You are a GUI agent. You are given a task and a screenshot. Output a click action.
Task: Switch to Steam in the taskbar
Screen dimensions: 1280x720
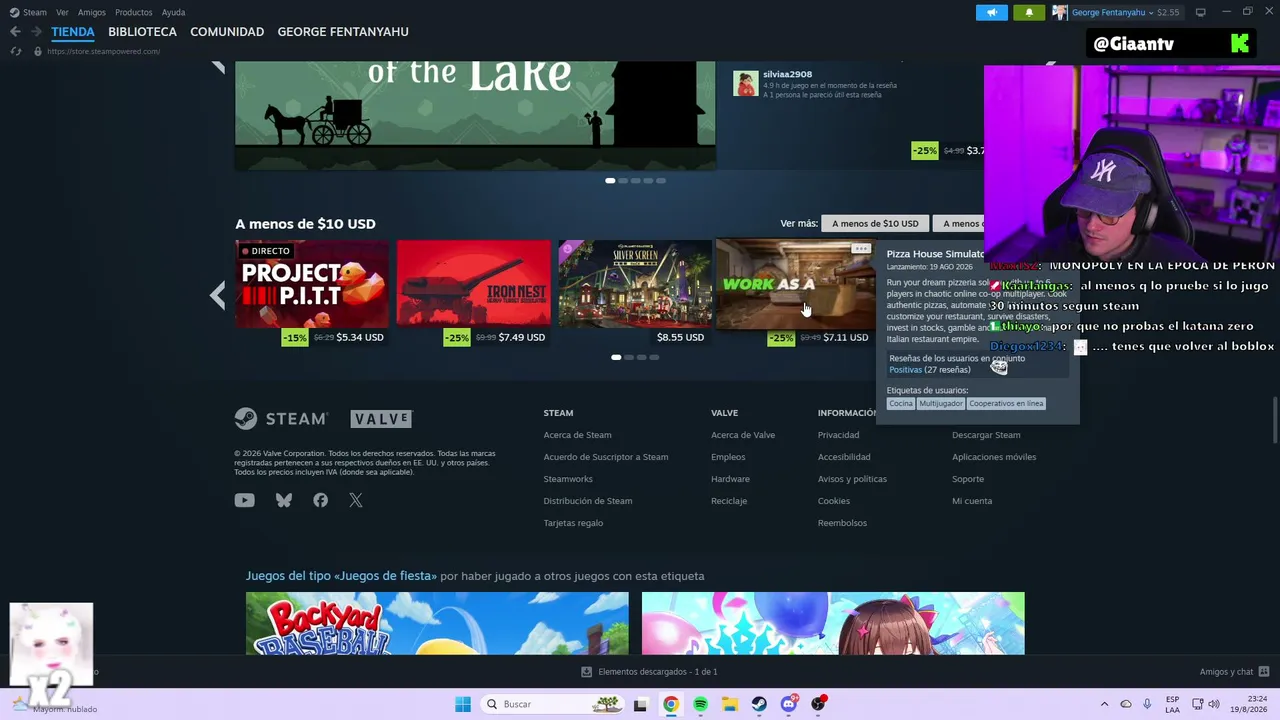(x=760, y=704)
